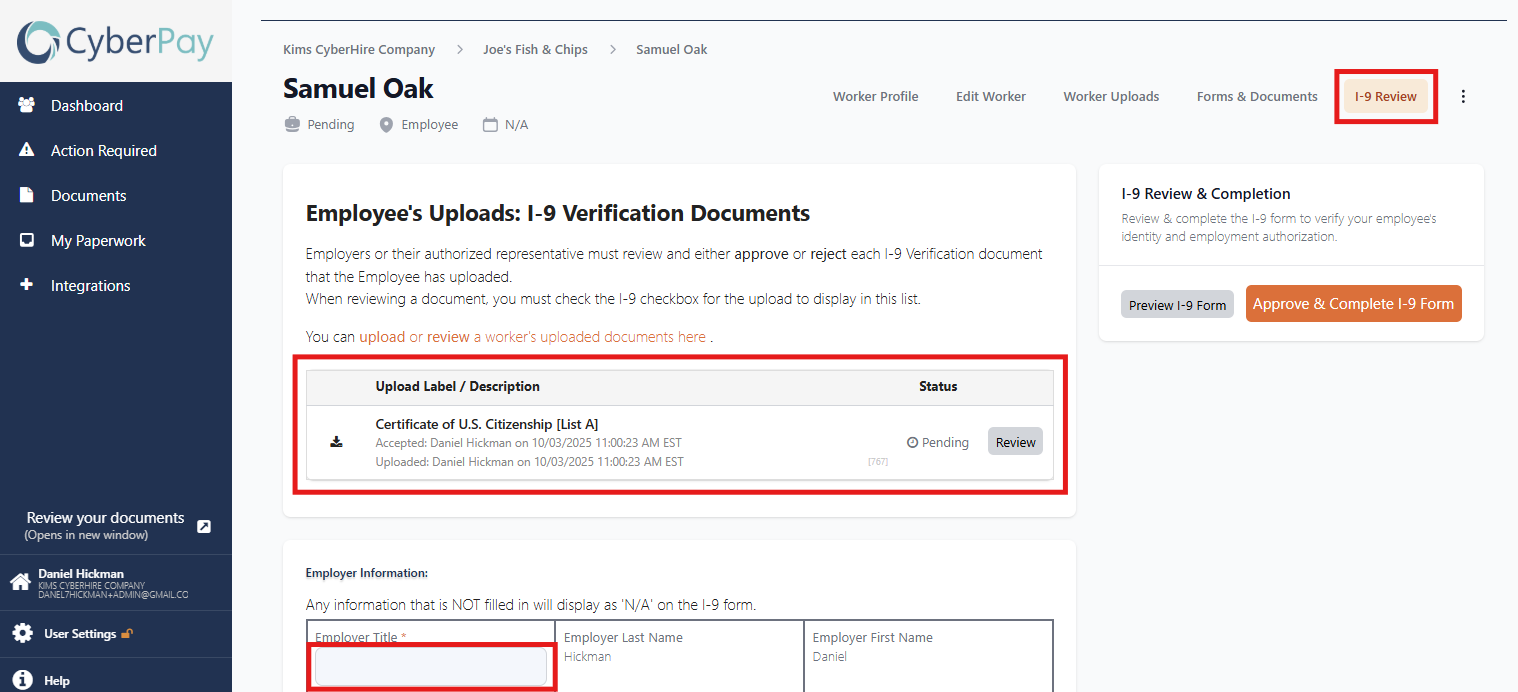Click the Documents file icon in sidebar
The height and width of the screenshot is (692, 1518).
27,195
